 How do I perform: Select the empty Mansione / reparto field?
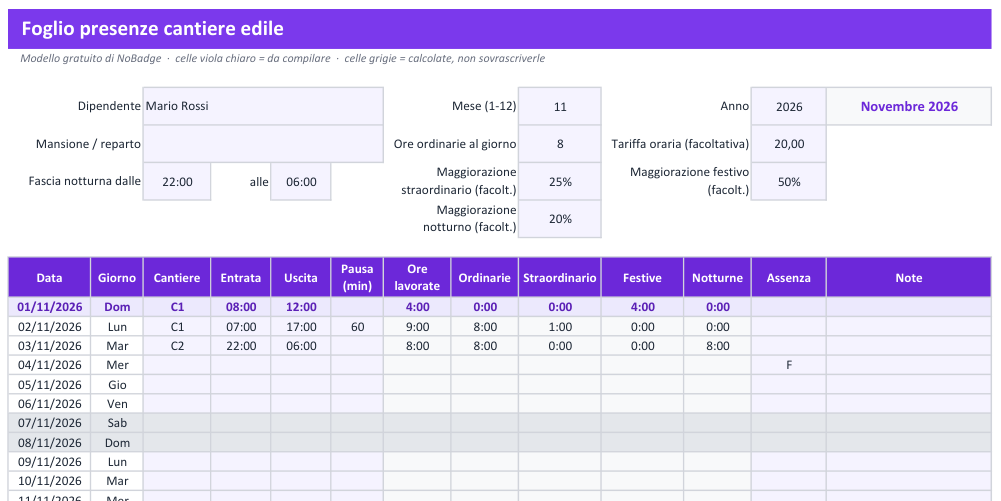263,144
